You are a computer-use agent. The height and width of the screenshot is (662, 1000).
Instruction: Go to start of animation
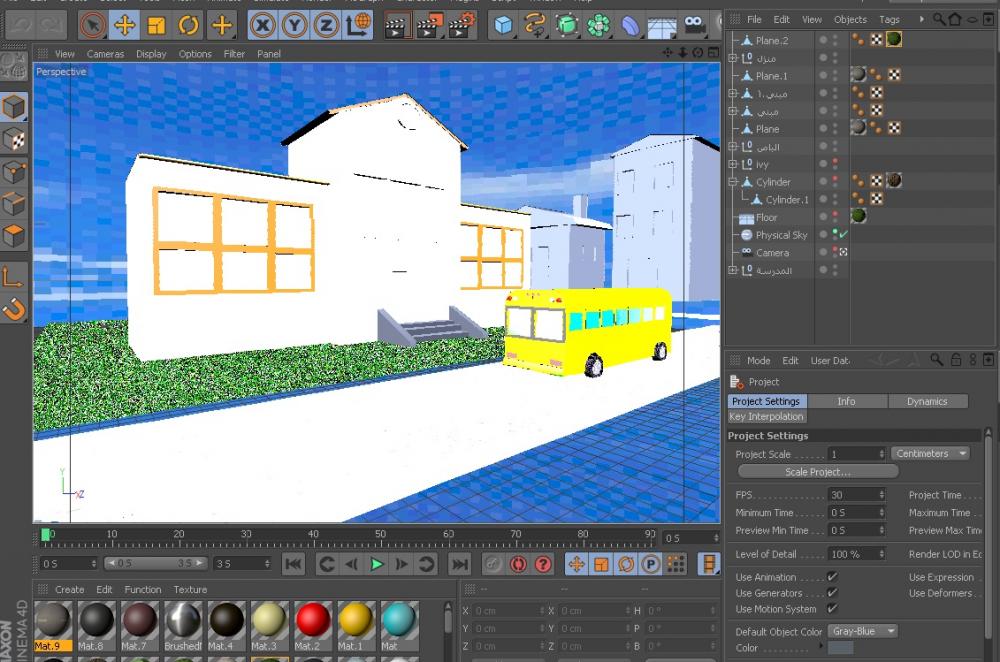pyautogui.click(x=293, y=564)
